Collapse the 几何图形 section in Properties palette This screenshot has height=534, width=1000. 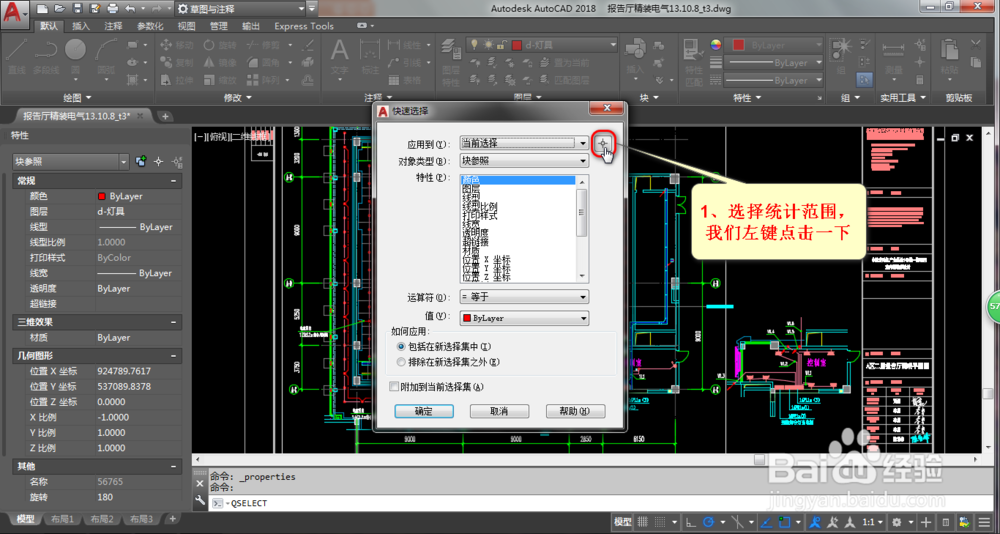coord(173,355)
